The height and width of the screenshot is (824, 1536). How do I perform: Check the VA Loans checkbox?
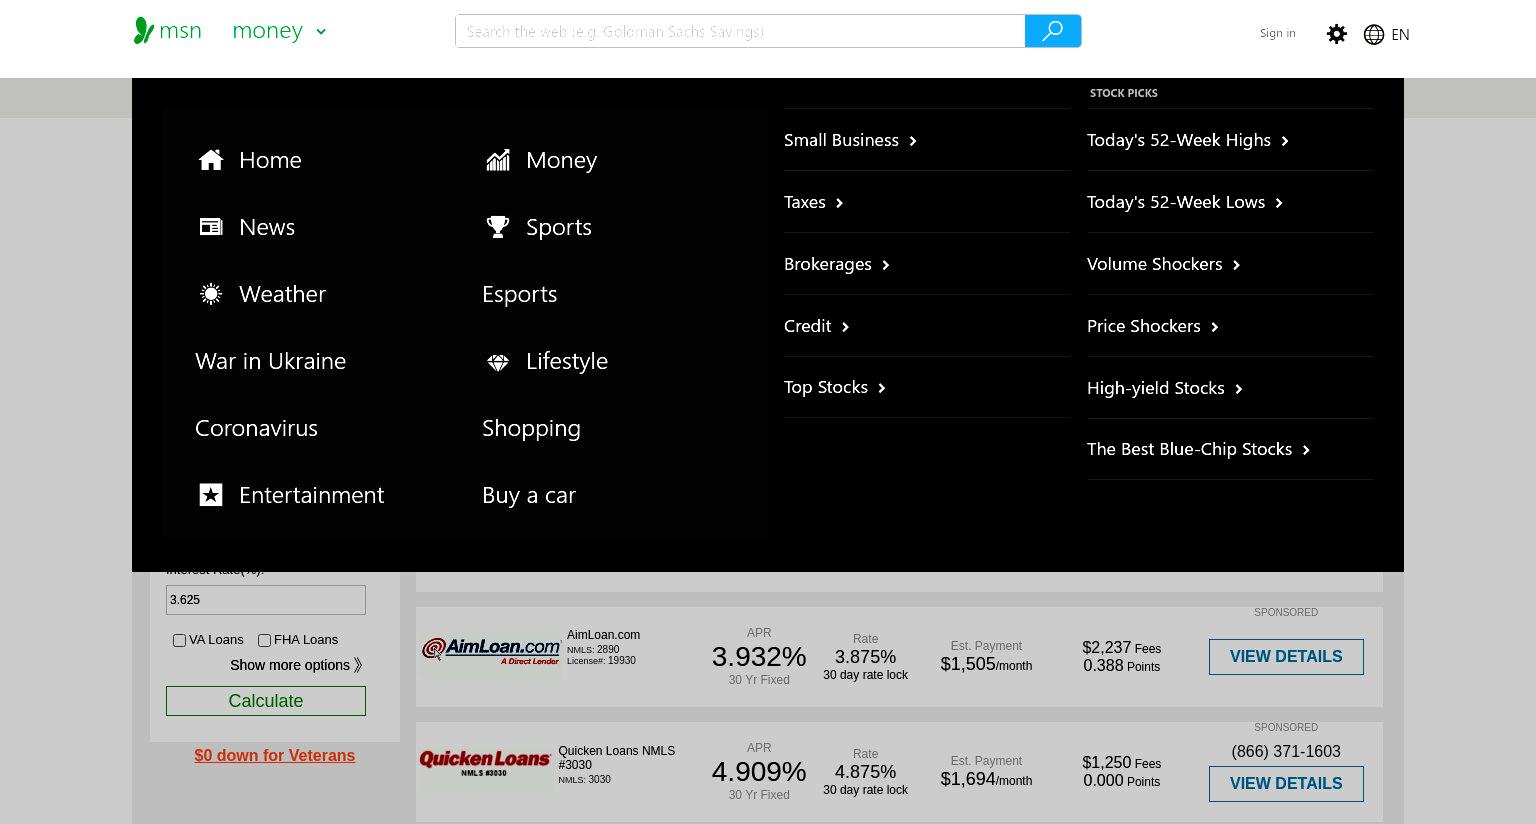[x=179, y=640]
